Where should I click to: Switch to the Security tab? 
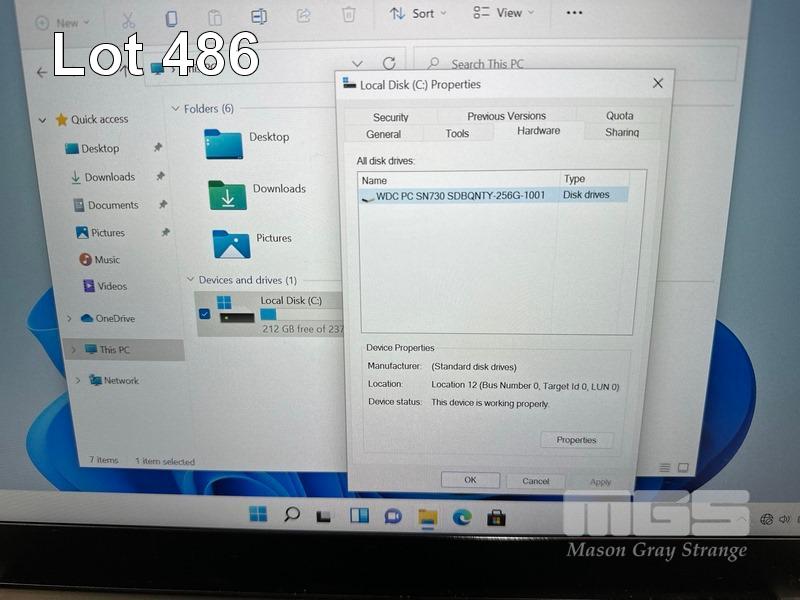391,117
